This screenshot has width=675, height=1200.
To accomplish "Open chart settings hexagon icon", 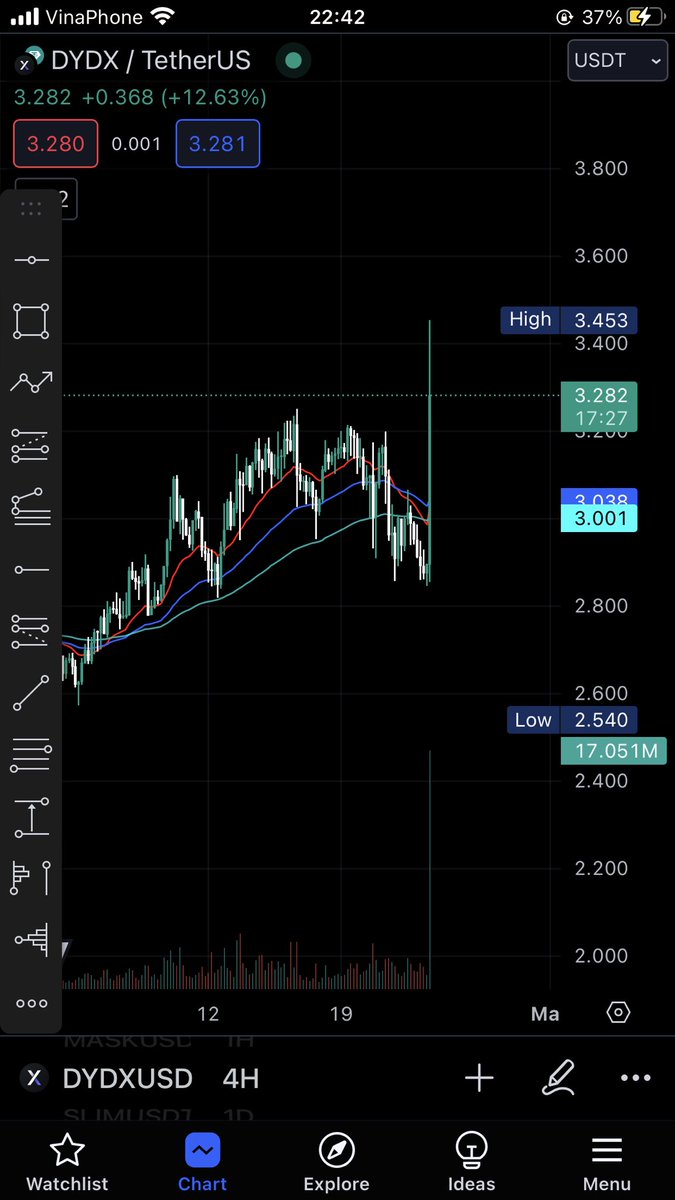I will pos(618,1013).
